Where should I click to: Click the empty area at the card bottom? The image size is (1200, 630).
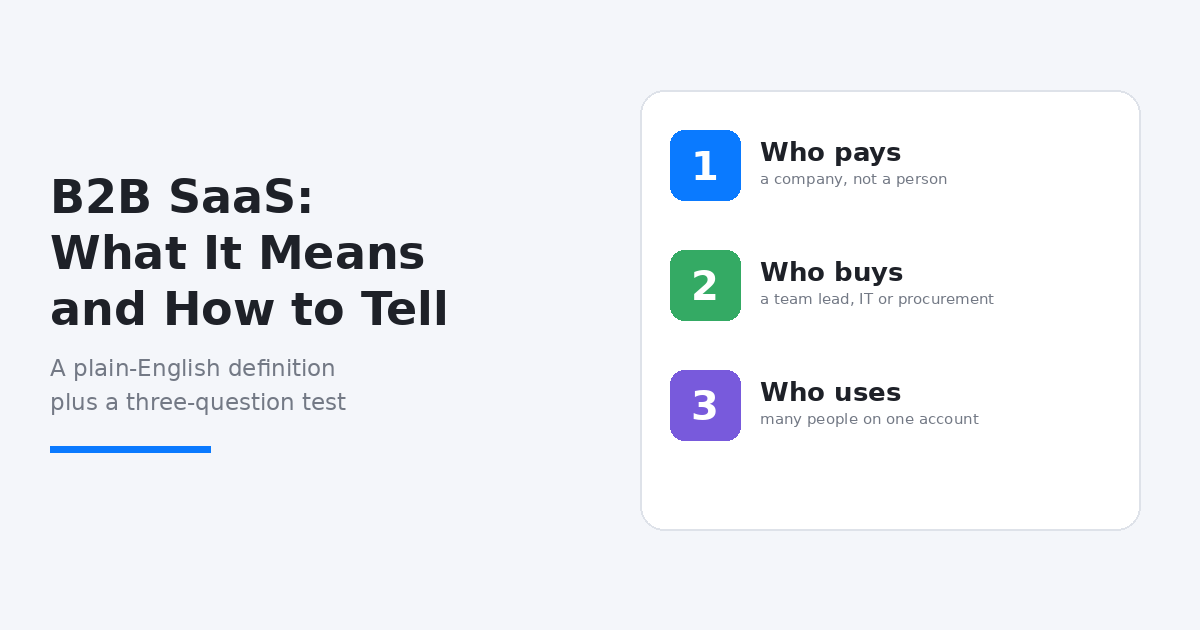click(890, 487)
